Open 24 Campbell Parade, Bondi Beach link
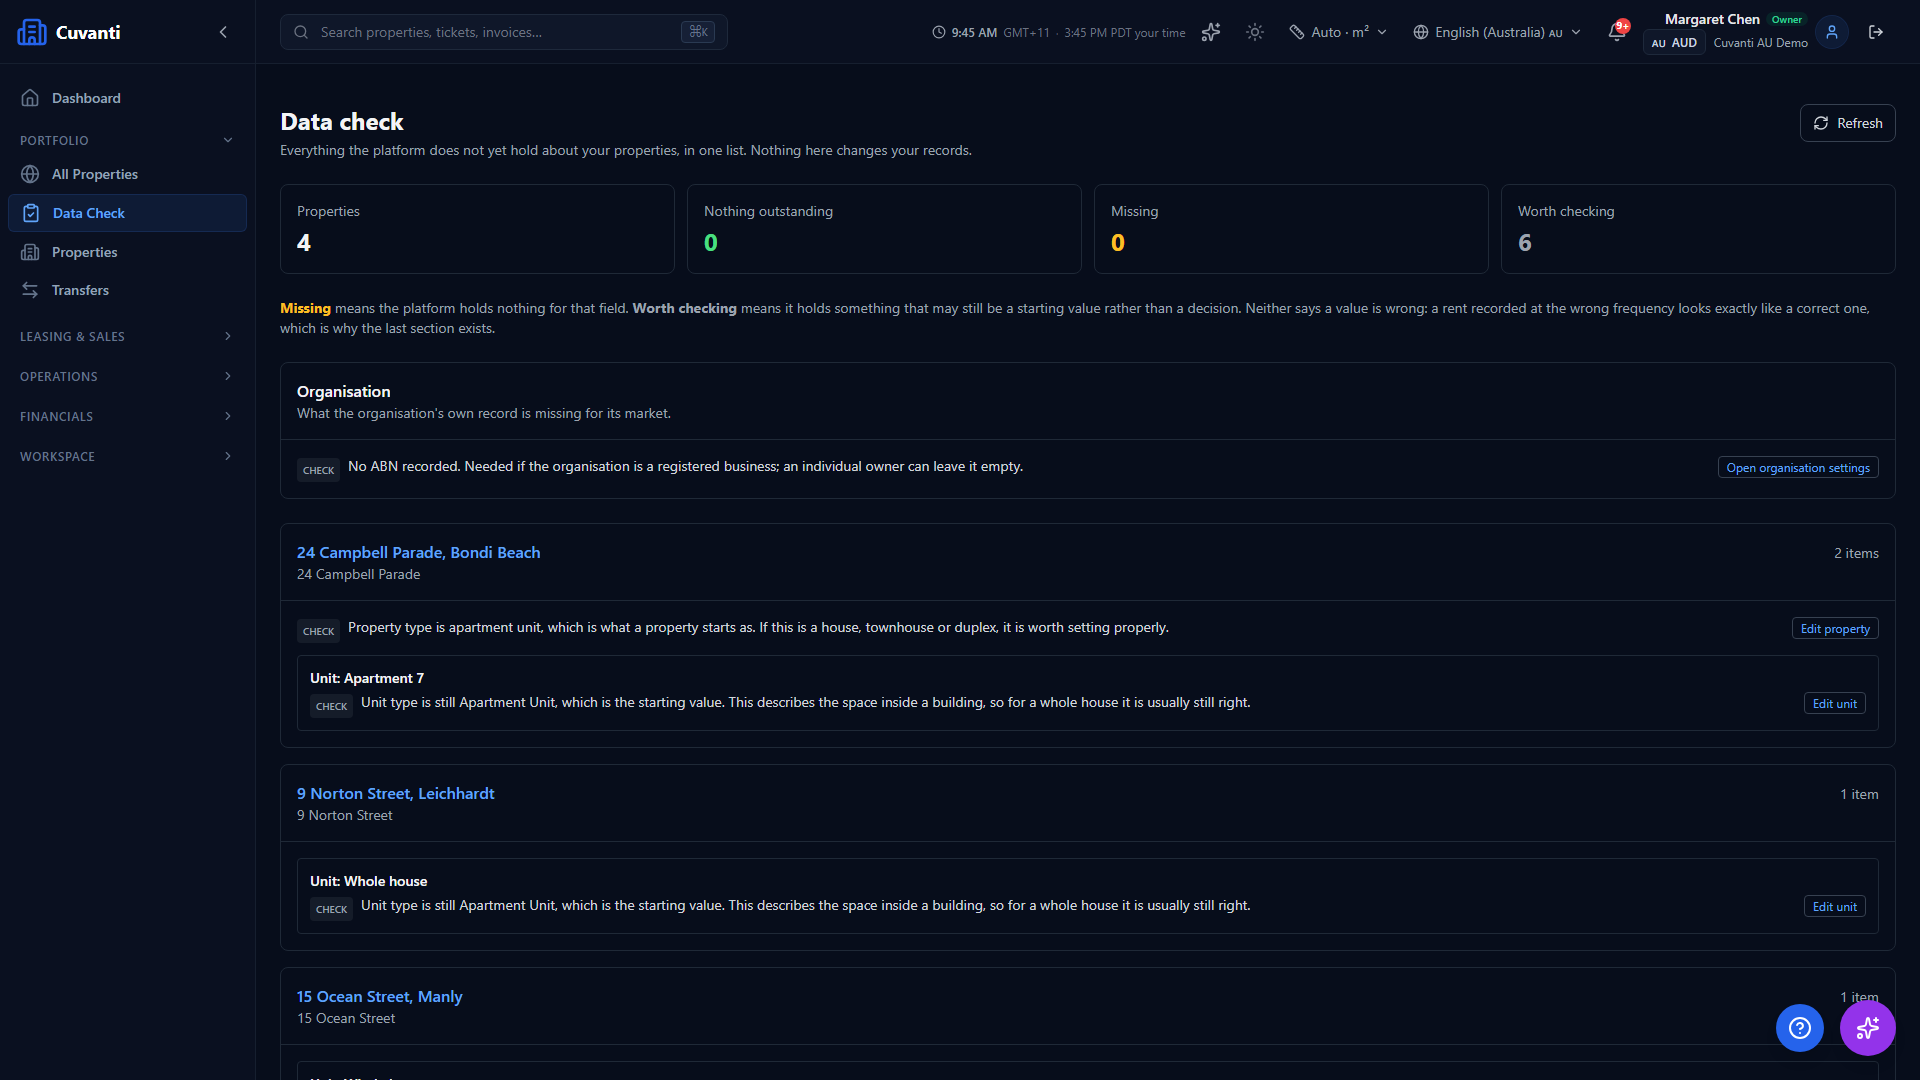This screenshot has height=1080, width=1920. 418,552
